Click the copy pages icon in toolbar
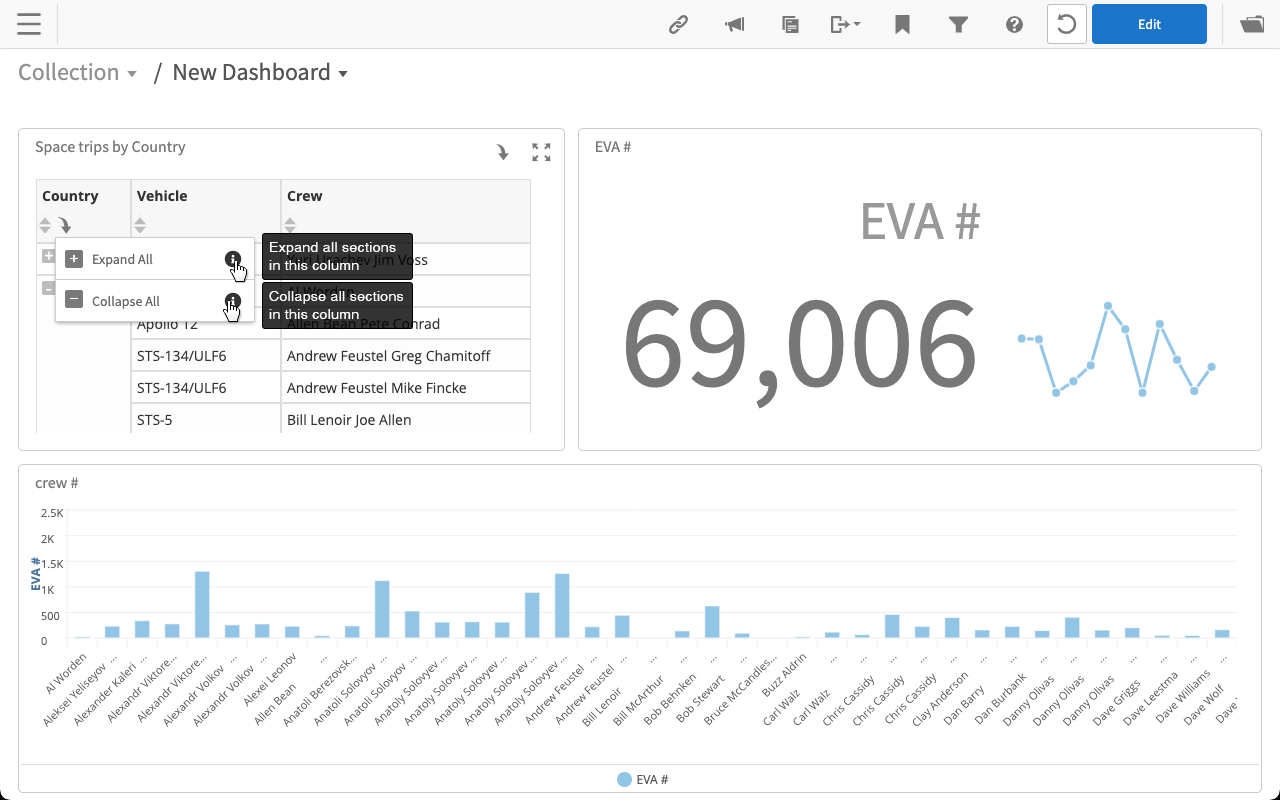Screen dimensions: 1280x800 point(790,25)
